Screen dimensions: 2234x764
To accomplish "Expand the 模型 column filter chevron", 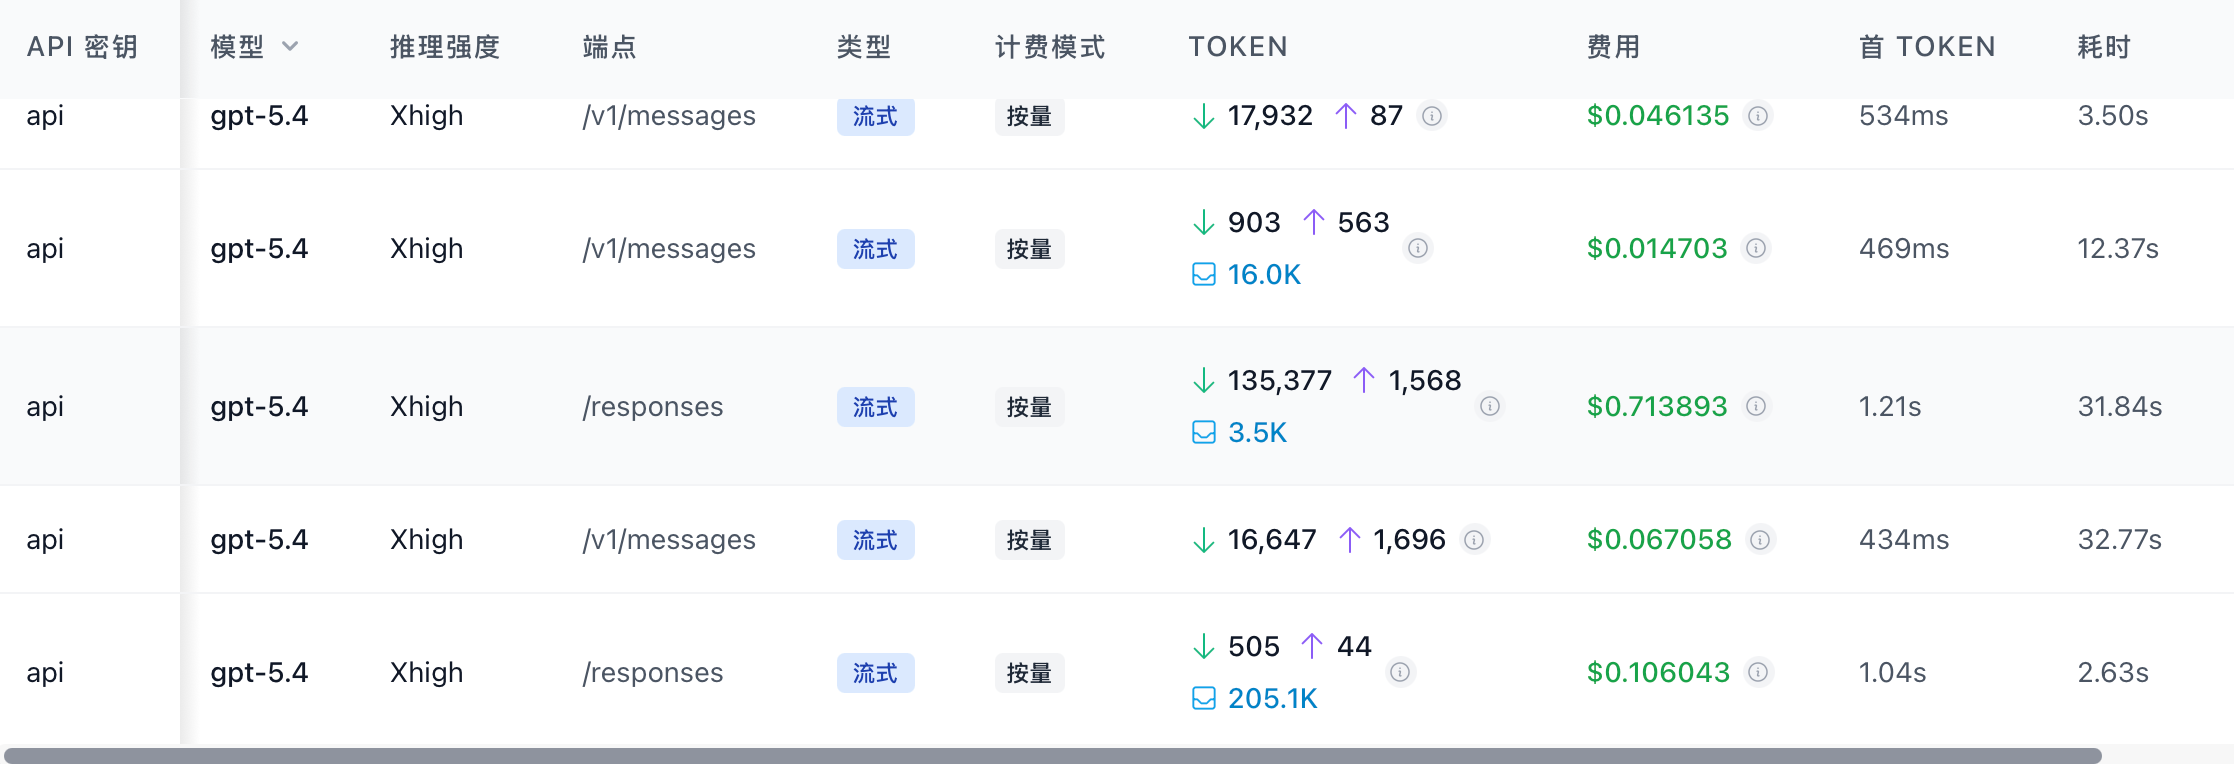I will (290, 46).
